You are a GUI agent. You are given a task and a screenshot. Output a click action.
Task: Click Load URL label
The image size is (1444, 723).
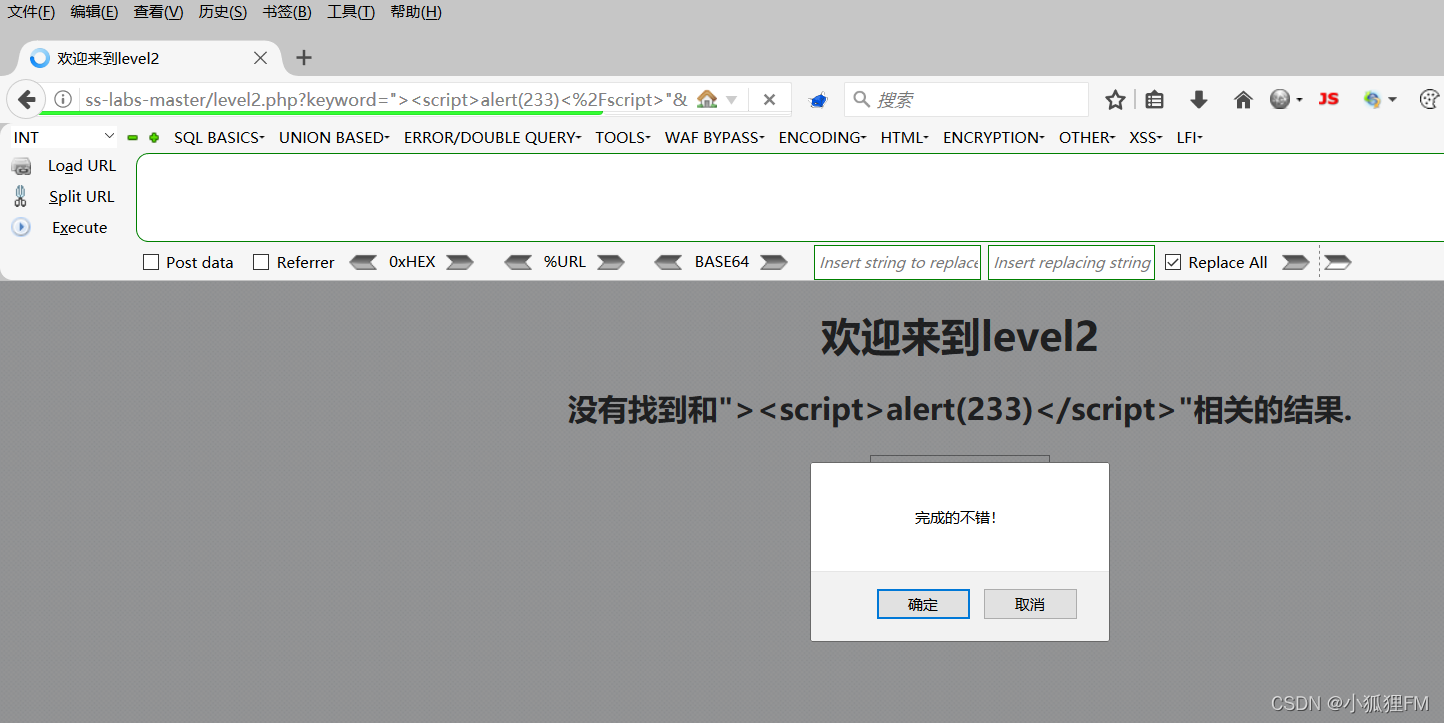tap(82, 166)
